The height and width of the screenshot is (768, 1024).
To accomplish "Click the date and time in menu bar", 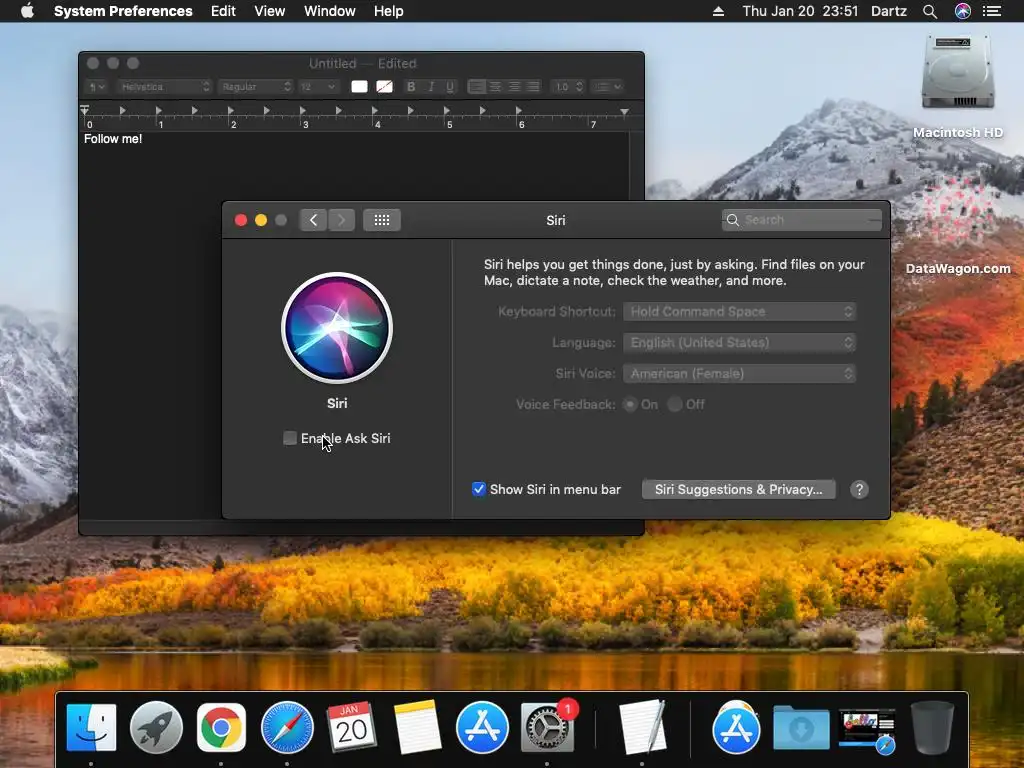I will click(800, 11).
